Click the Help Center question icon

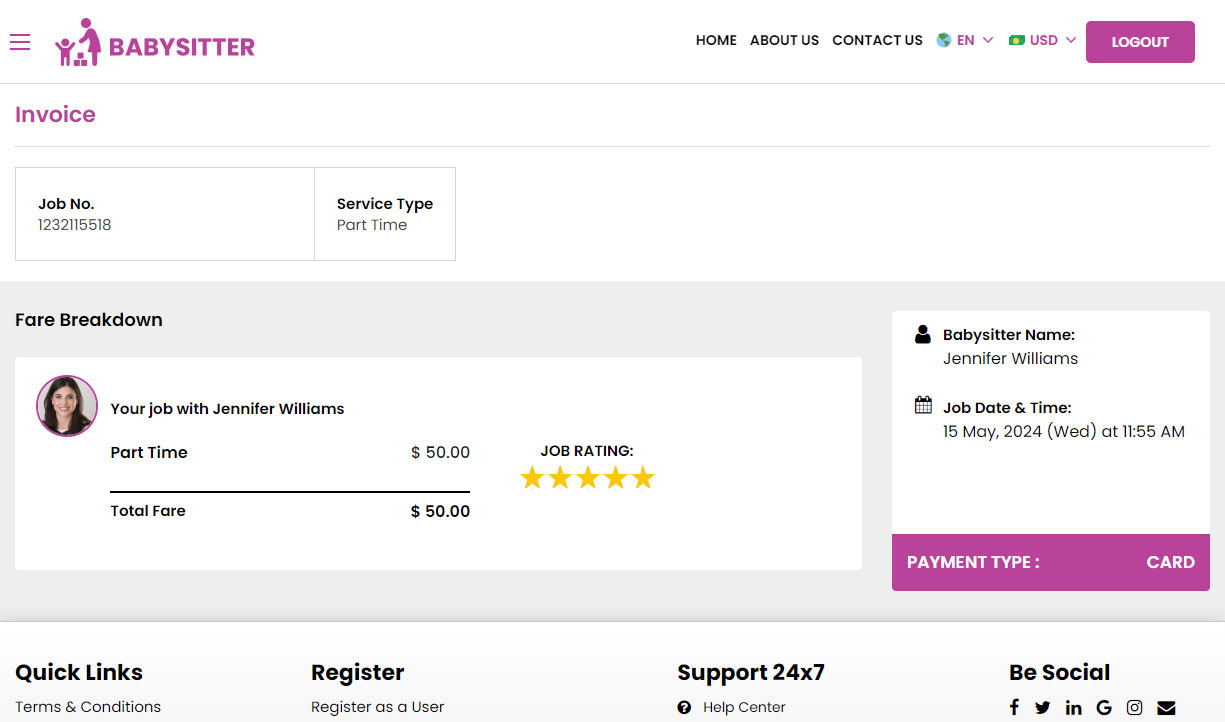tap(684, 707)
